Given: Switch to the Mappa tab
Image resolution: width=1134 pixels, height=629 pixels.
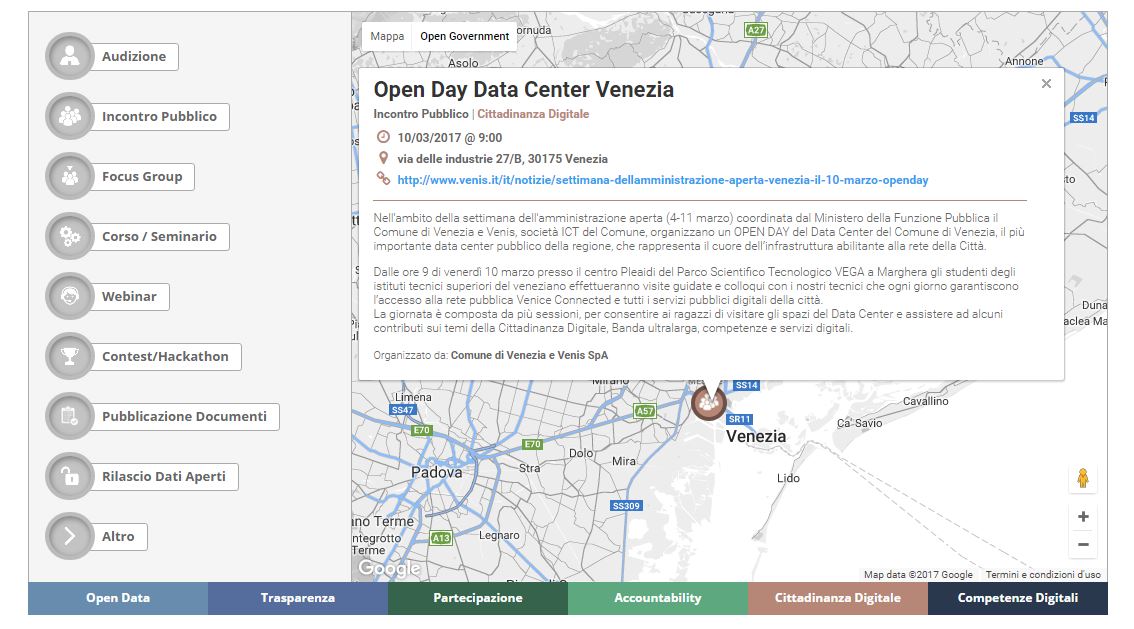Looking at the screenshot, I should [385, 36].
